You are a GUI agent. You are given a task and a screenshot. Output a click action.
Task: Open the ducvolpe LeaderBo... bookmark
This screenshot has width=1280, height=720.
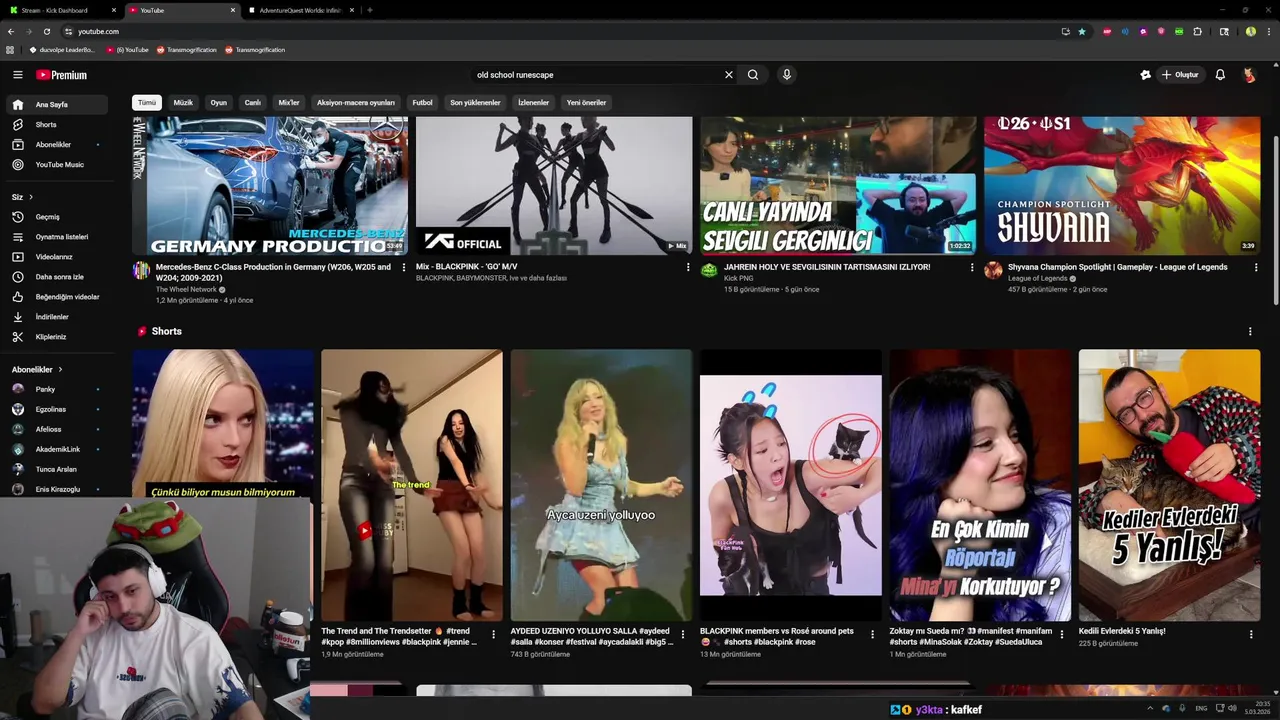pos(62,50)
